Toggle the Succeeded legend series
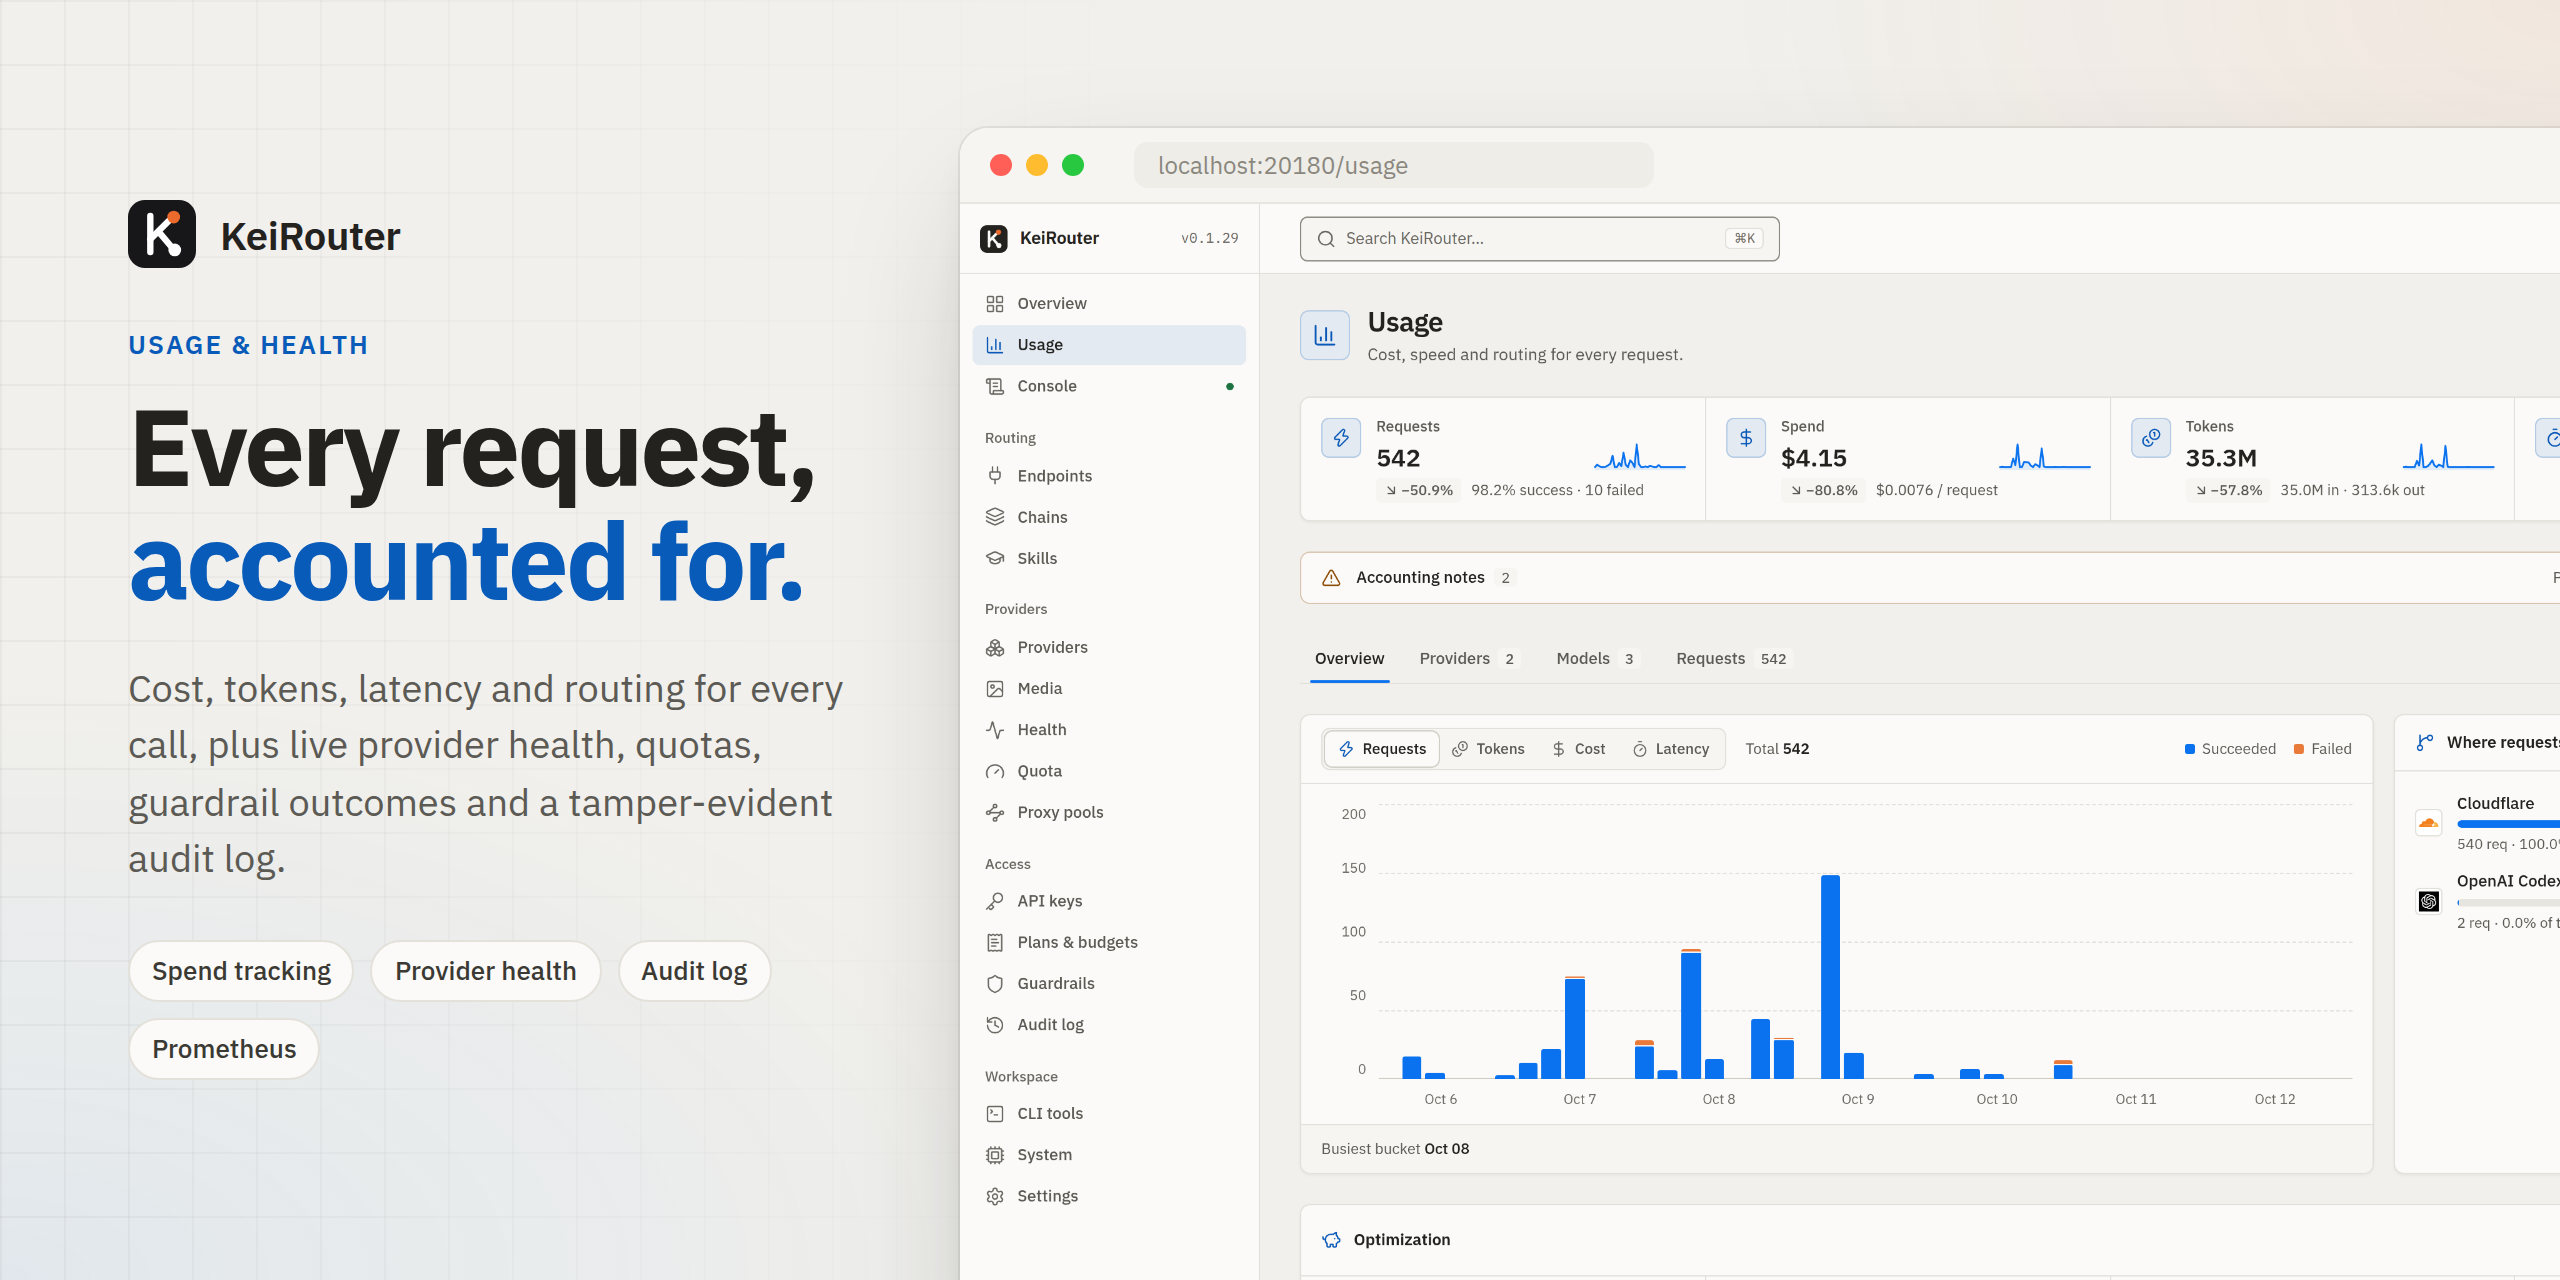 click(x=2229, y=749)
